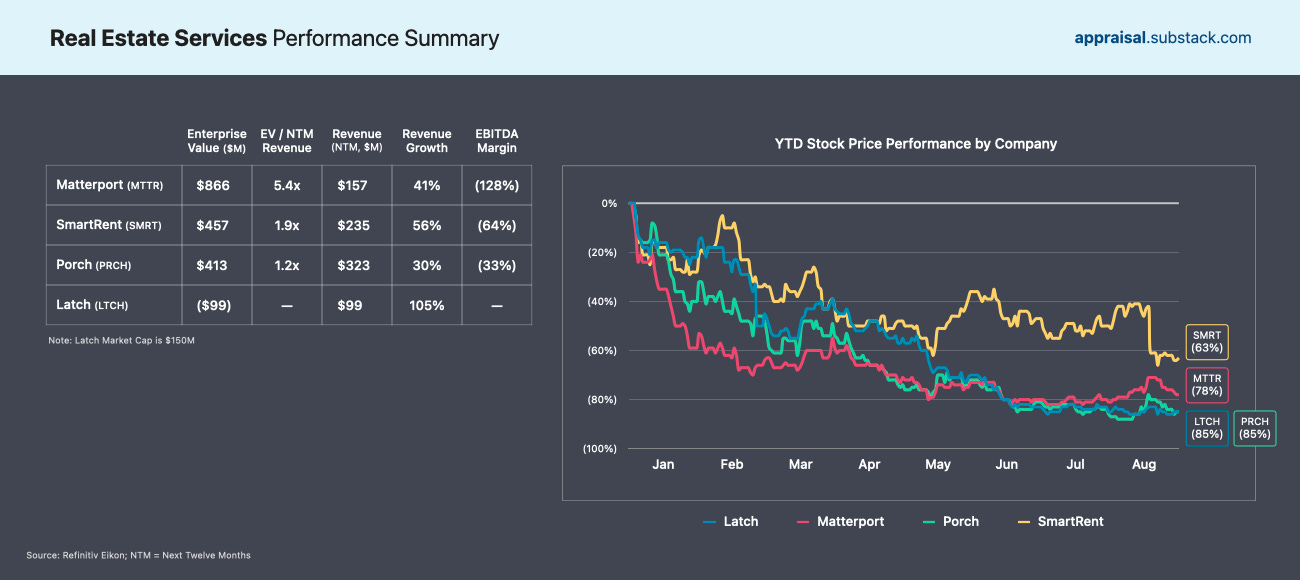Viewport: 1300px width, 580px height.
Task: Select the SmartRent (SMRT) row label
Action: pyautogui.click(x=108, y=225)
